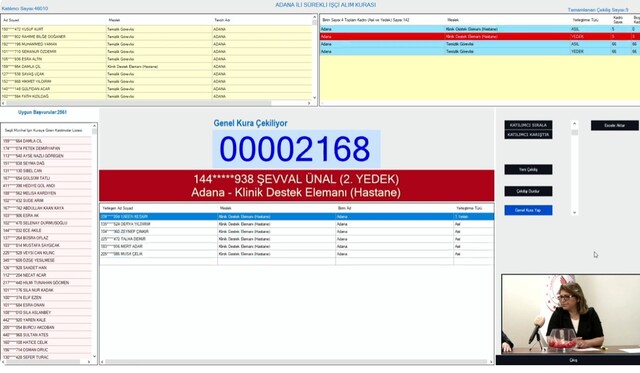Select the Temizlik Görevlisi YEDEK unit row
This screenshot has width=640, height=373.
(x=480, y=52)
